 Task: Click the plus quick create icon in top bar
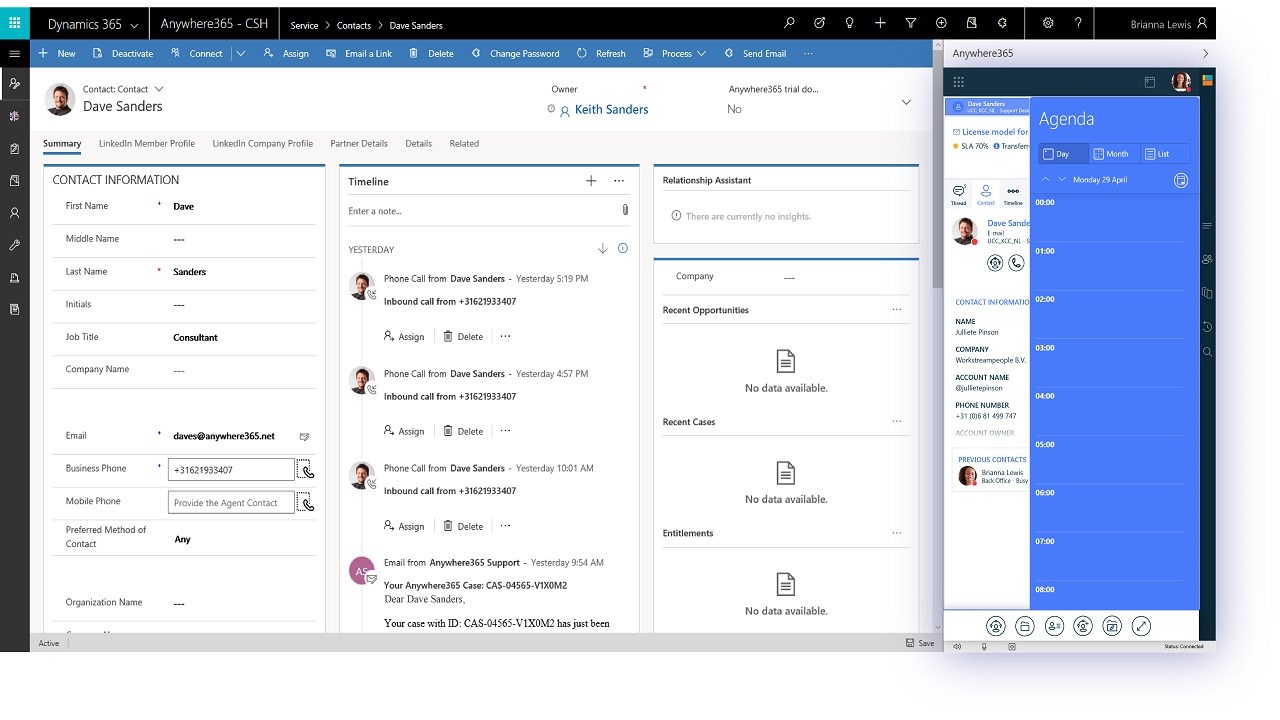click(x=880, y=23)
